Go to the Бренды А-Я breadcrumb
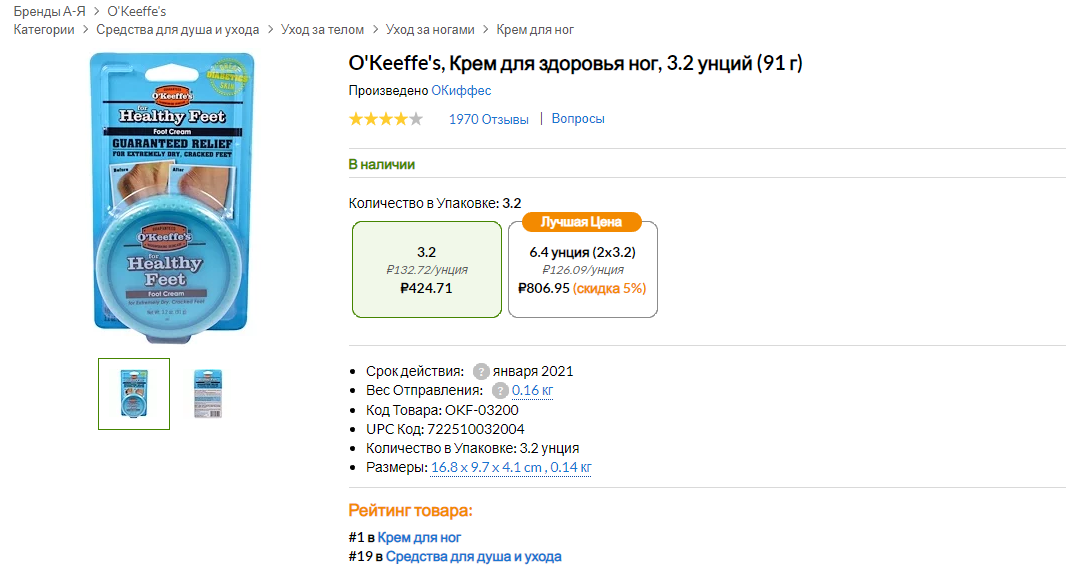 tap(49, 11)
